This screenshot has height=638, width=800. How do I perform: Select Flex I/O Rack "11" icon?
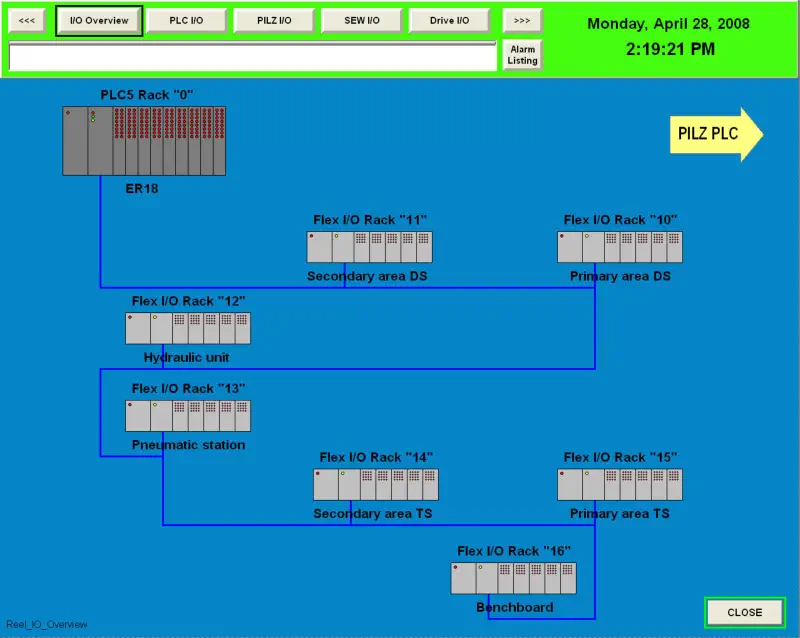point(369,247)
